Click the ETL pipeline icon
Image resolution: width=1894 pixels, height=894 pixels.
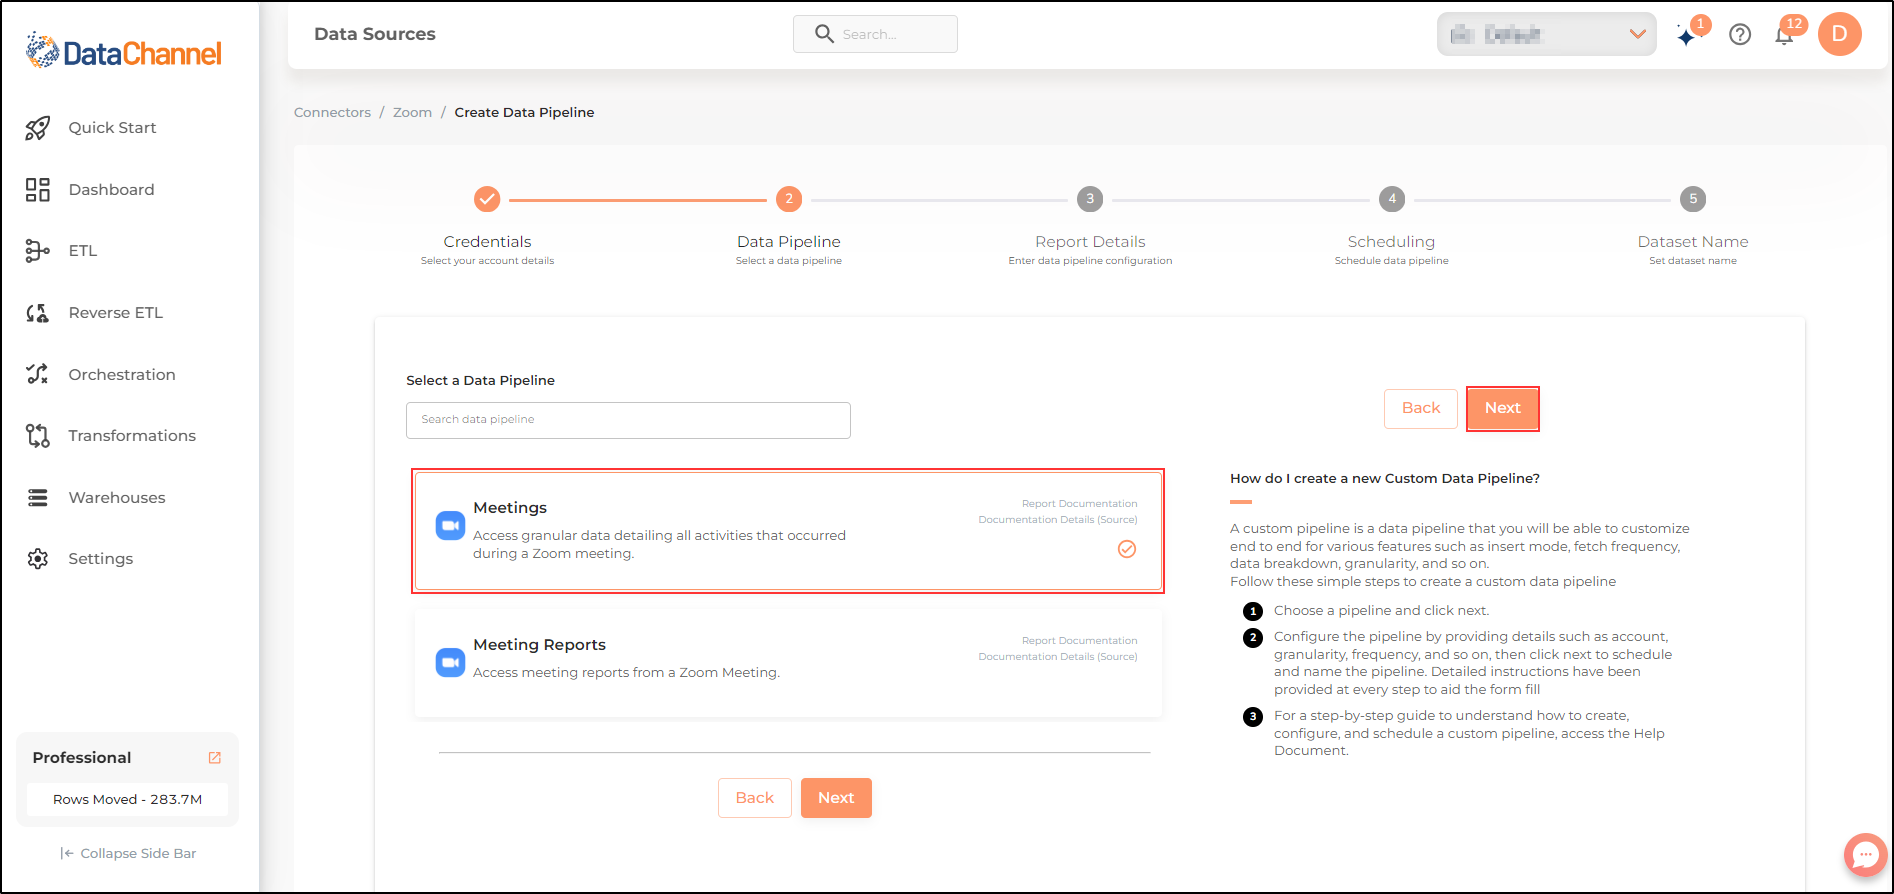click(x=38, y=251)
